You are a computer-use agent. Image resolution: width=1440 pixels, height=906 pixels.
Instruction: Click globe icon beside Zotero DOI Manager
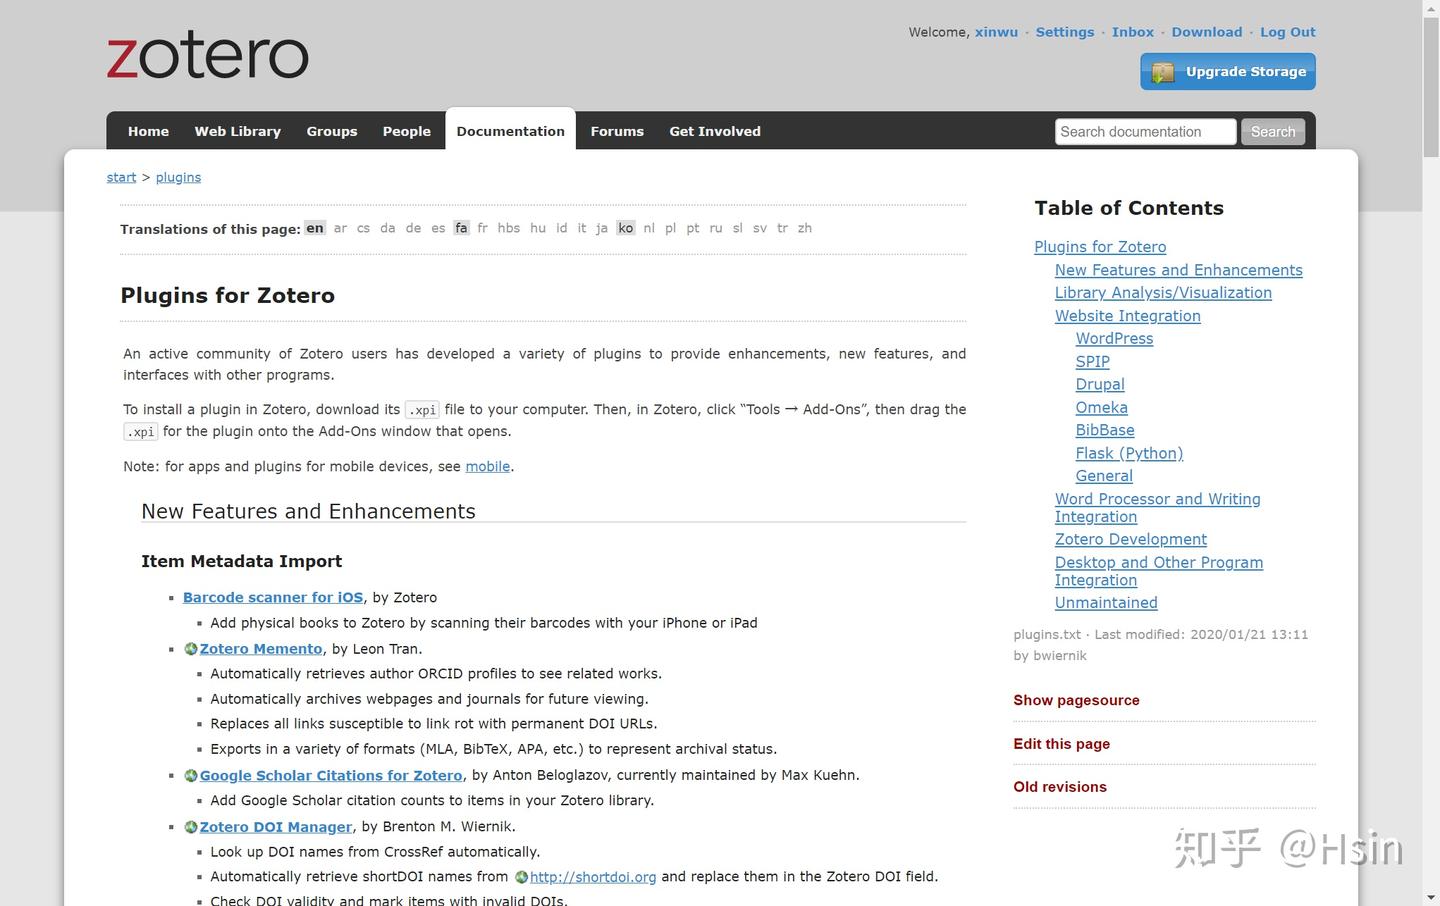190,827
